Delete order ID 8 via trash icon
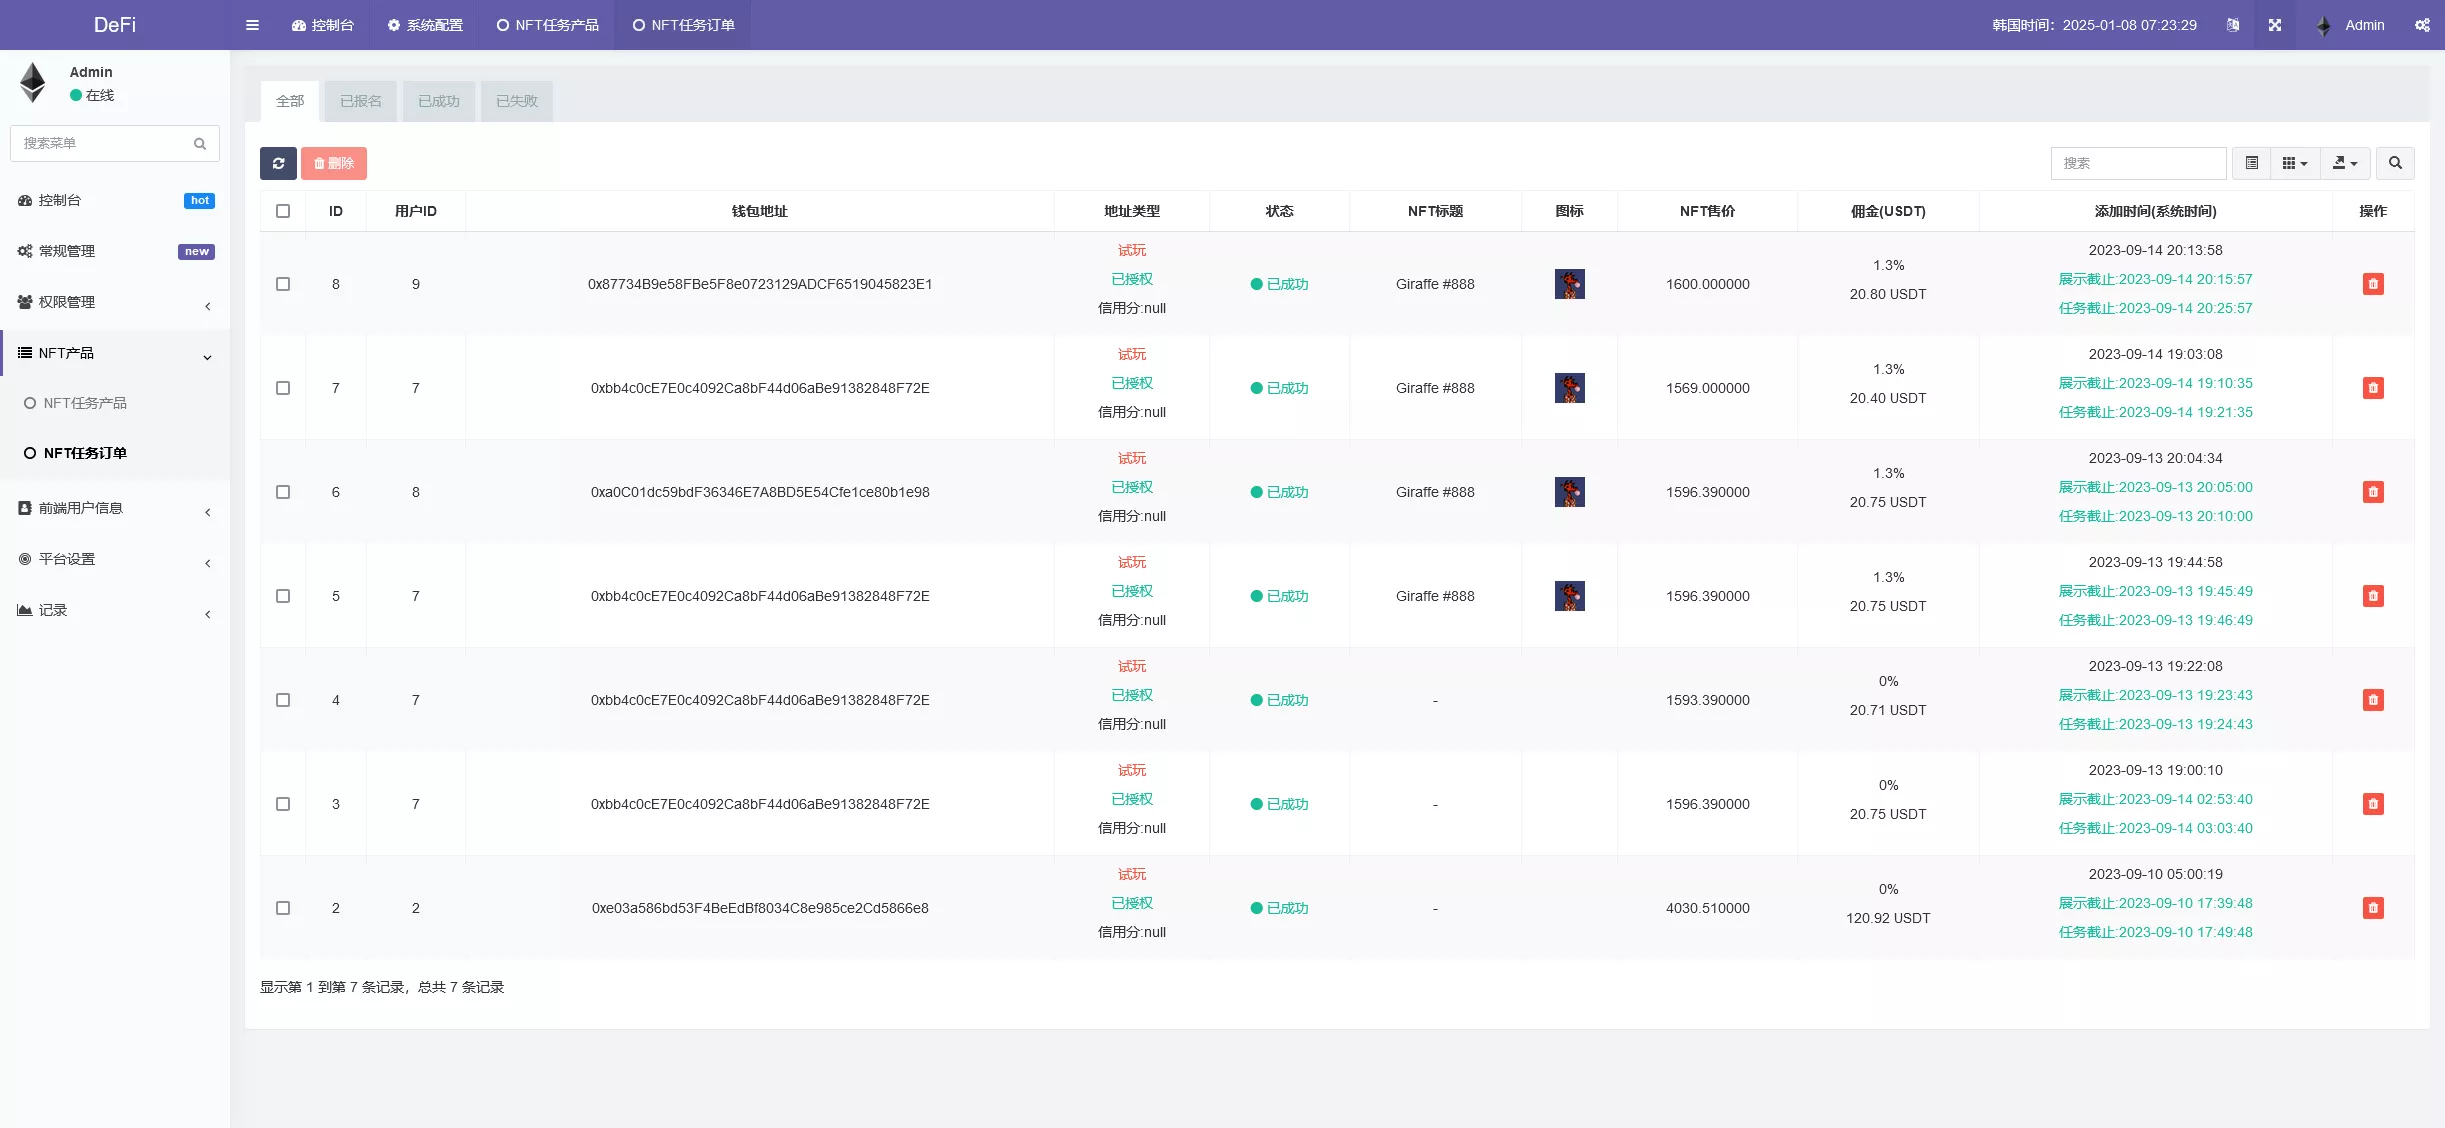The width and height of the screenshot is (2445, 1128). click(2372, 284)
